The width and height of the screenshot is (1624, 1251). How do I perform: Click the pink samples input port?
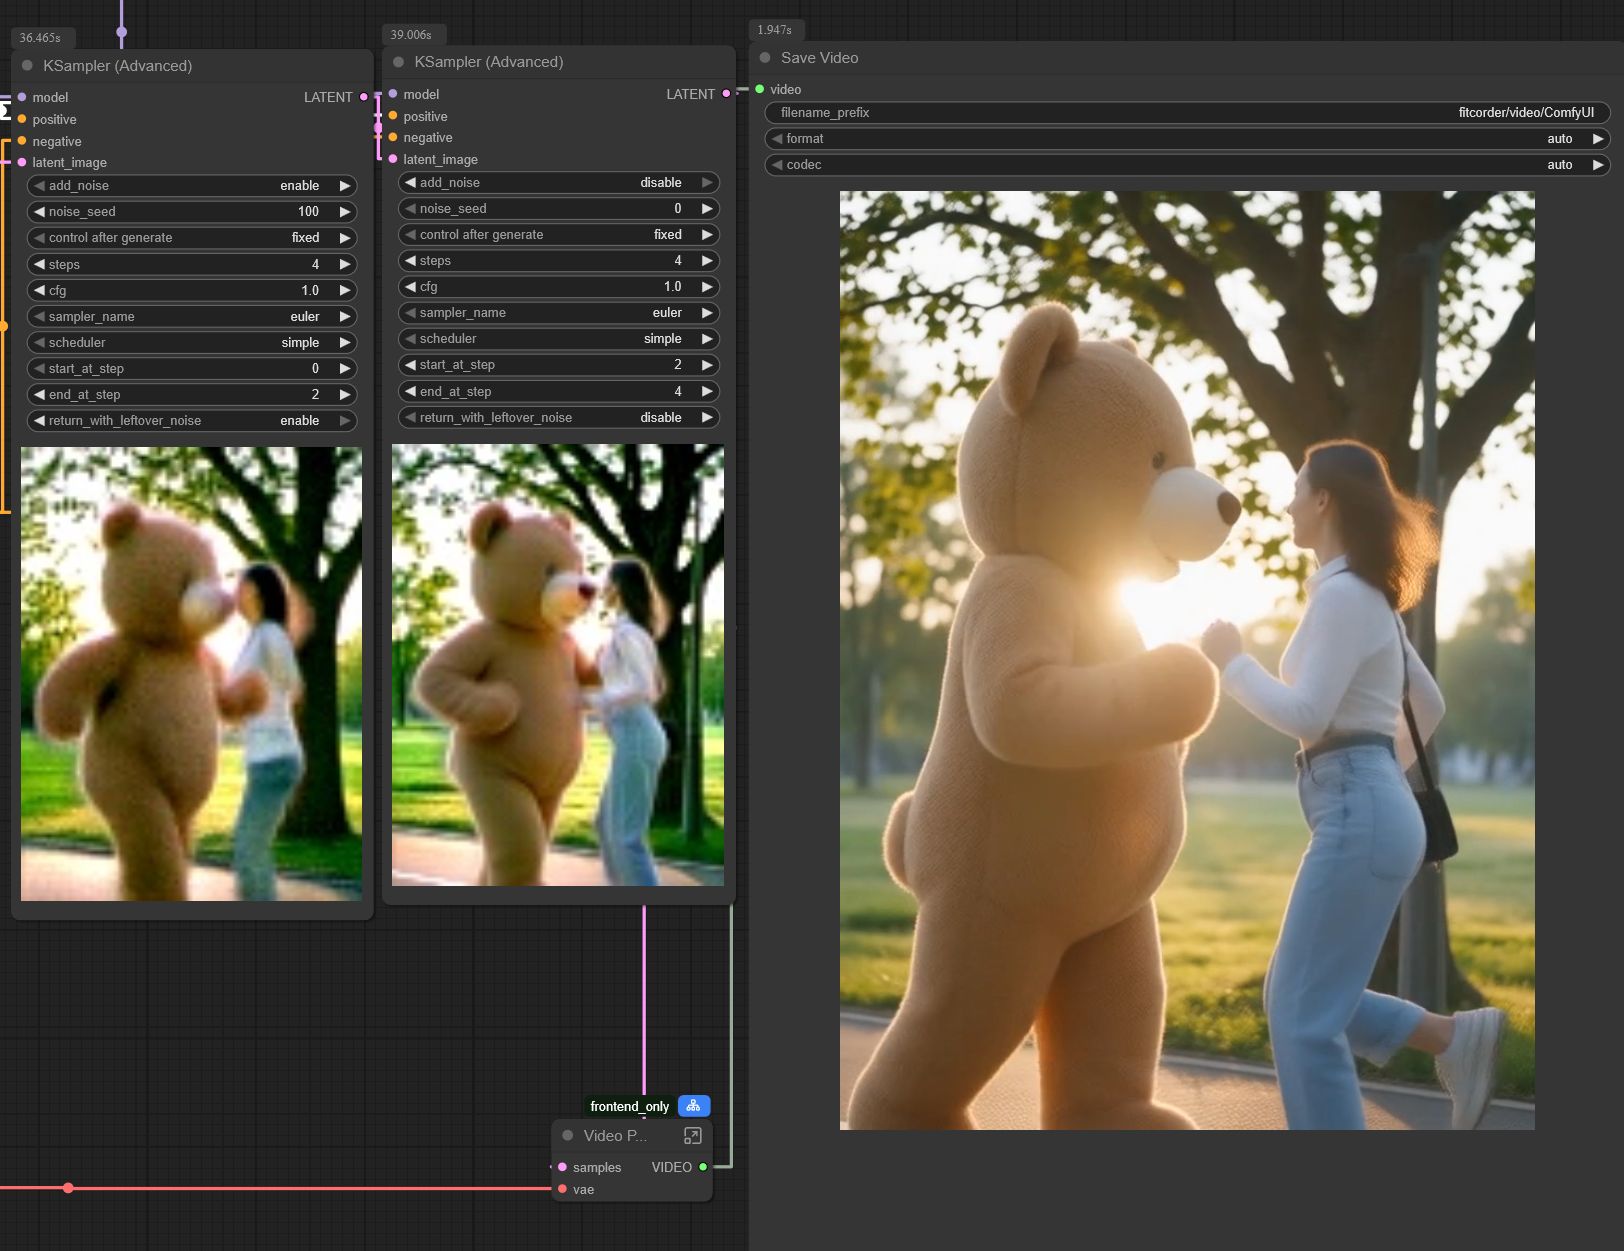(x=562, y=1167)
